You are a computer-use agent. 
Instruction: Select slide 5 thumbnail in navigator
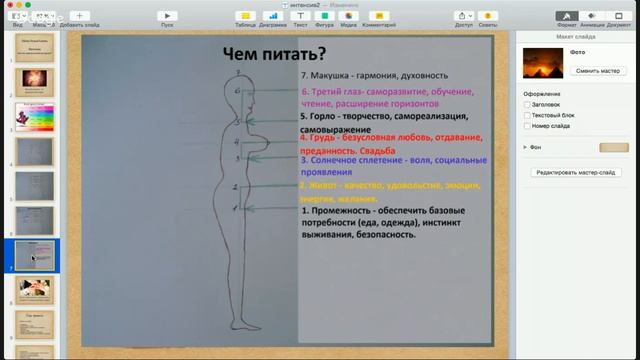(x=35, y=186)
